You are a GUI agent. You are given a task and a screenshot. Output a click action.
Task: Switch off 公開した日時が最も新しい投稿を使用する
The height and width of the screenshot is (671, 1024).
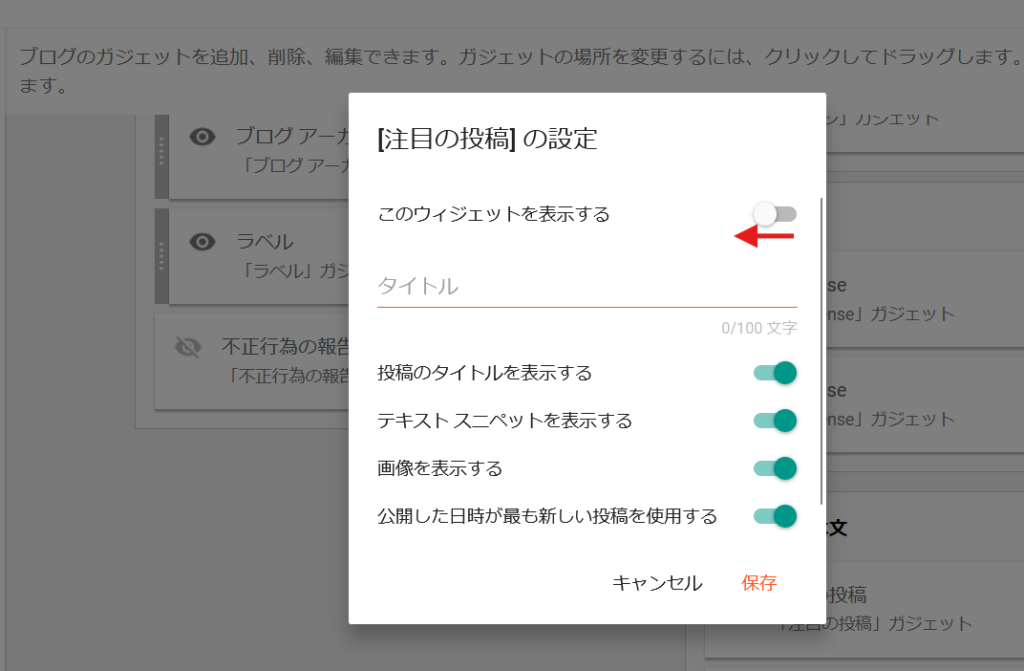775,516
